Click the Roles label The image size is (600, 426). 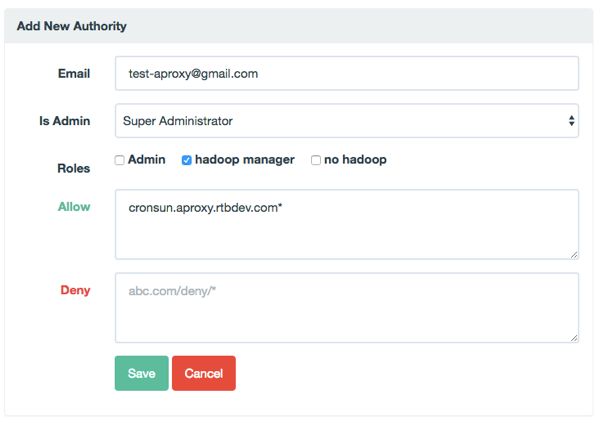click(x=73, y=168)
